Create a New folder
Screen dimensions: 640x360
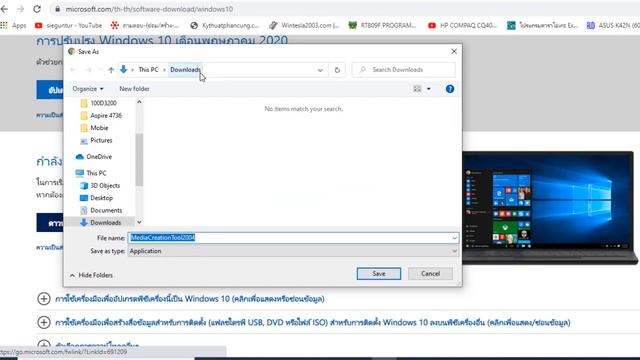tap(134, 89)
